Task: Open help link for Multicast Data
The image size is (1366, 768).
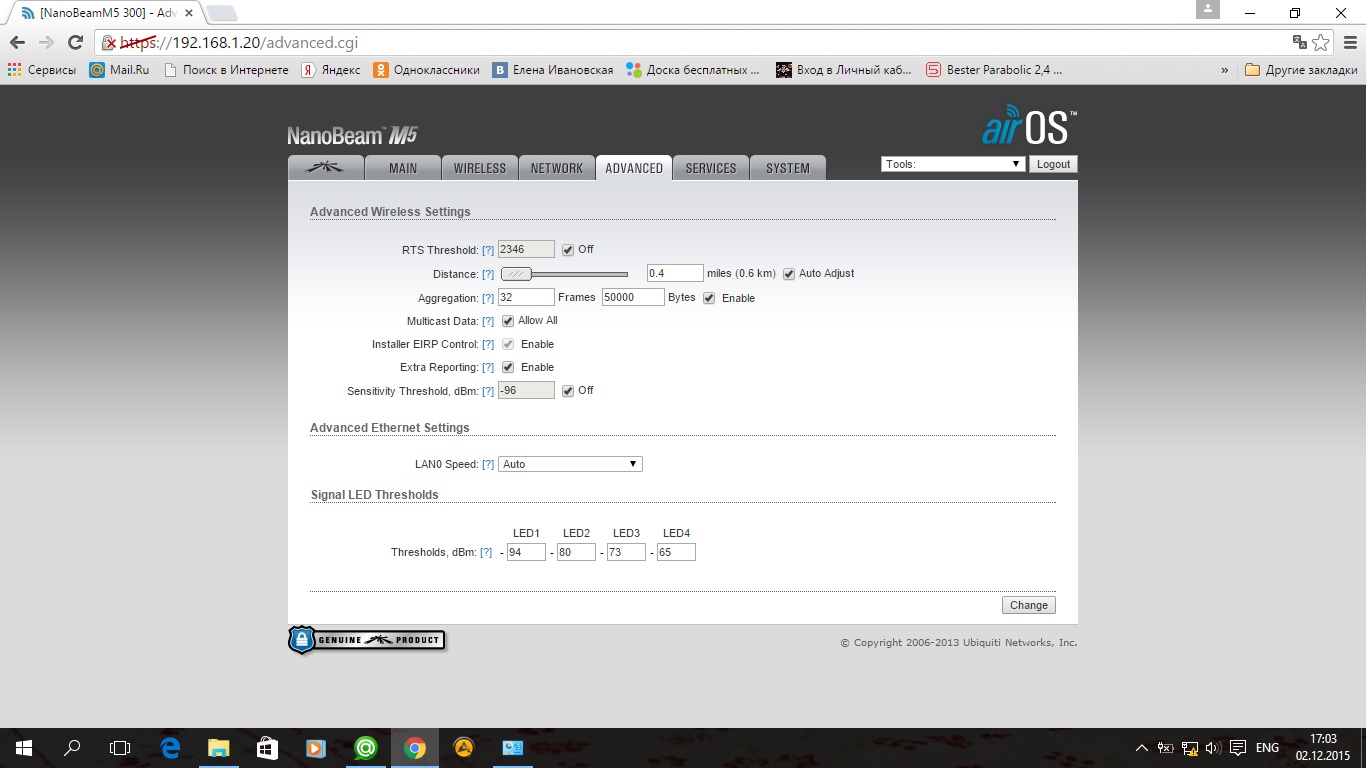Action: (488, 321)
